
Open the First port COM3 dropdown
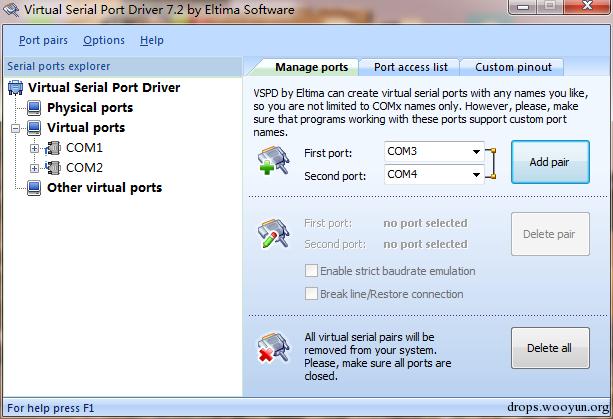click(x=434, y=151)
